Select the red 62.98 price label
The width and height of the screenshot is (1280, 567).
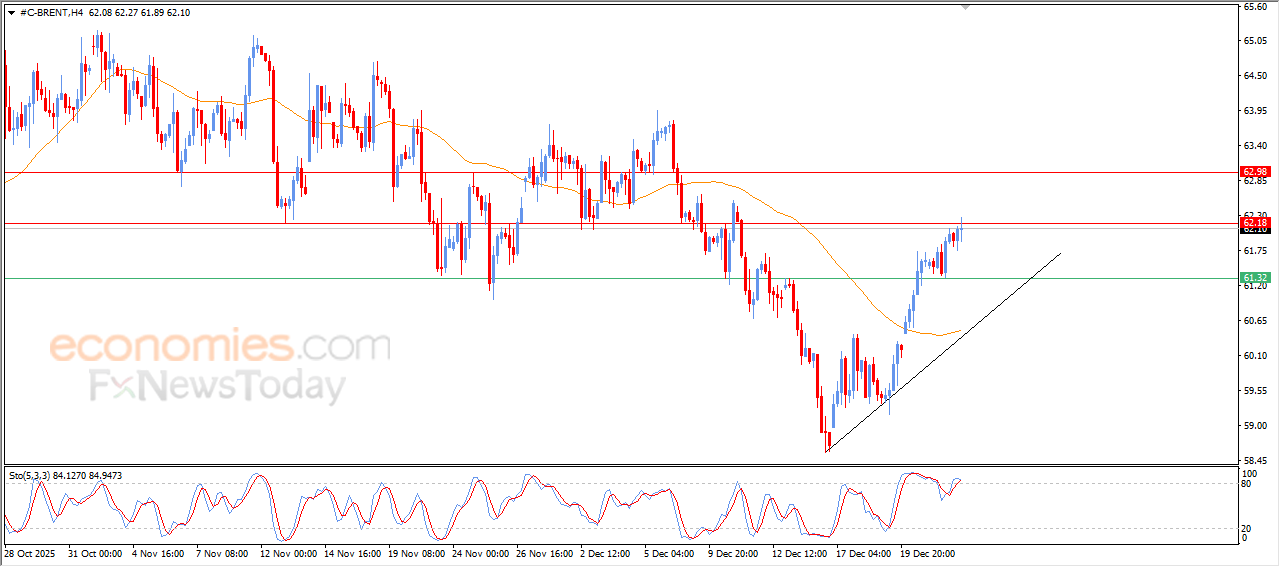[x=1255, y=172]
